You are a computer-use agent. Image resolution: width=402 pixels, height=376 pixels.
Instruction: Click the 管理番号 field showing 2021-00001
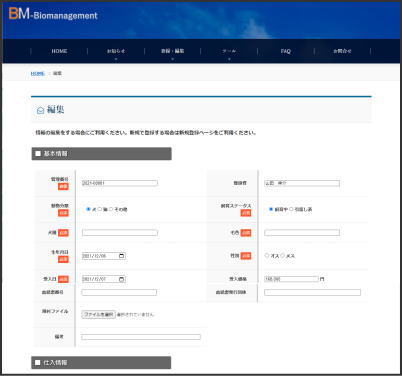pos(120,183)
